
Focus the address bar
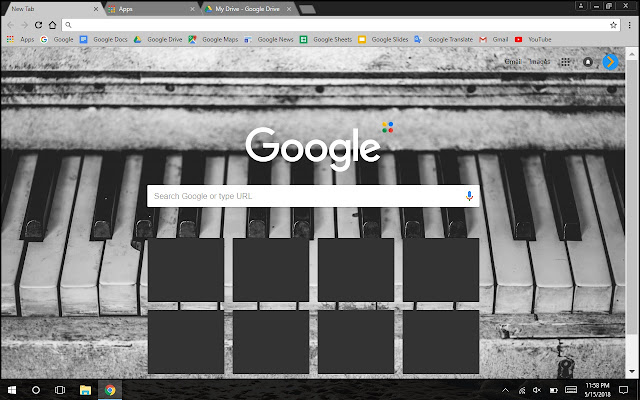(x=341, y=25)
